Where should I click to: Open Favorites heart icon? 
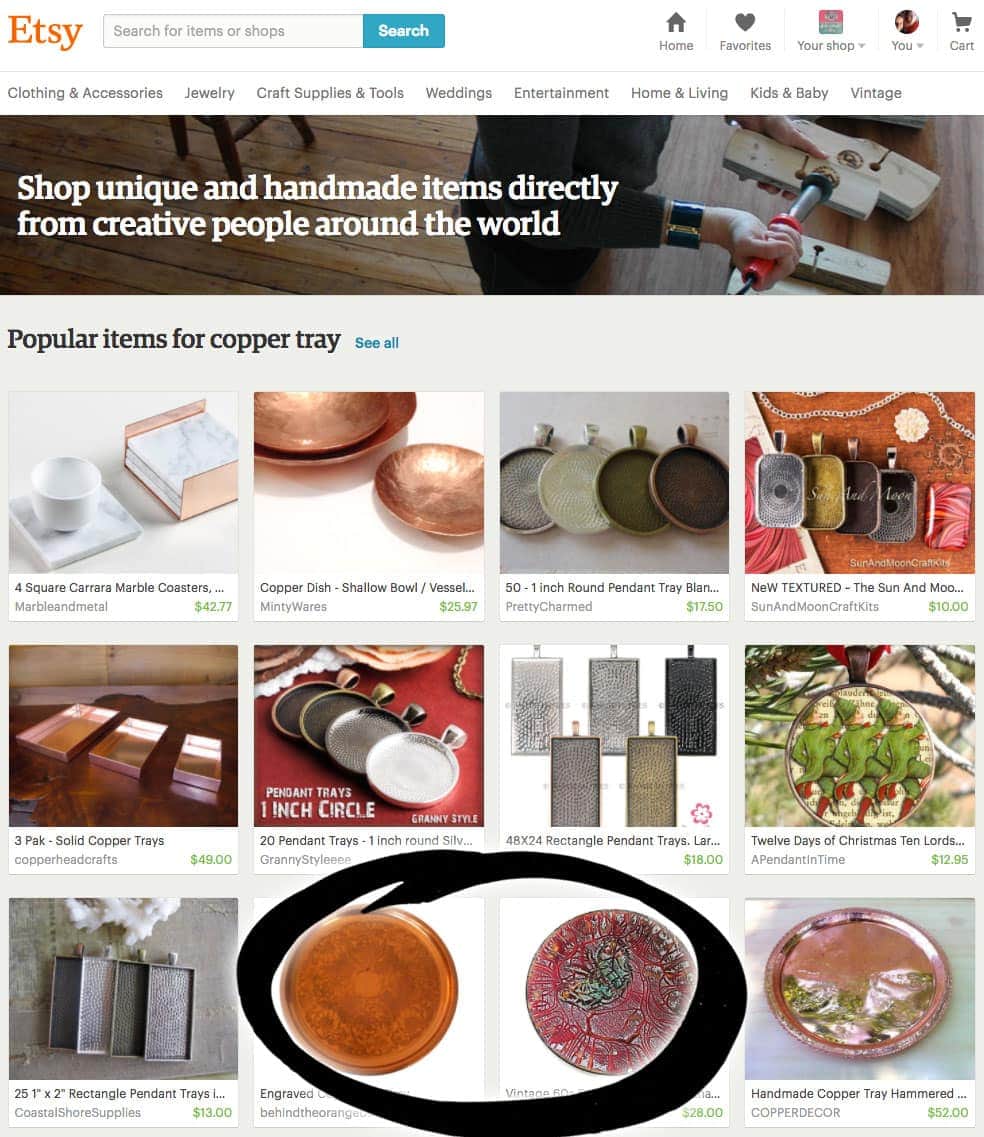745,22
